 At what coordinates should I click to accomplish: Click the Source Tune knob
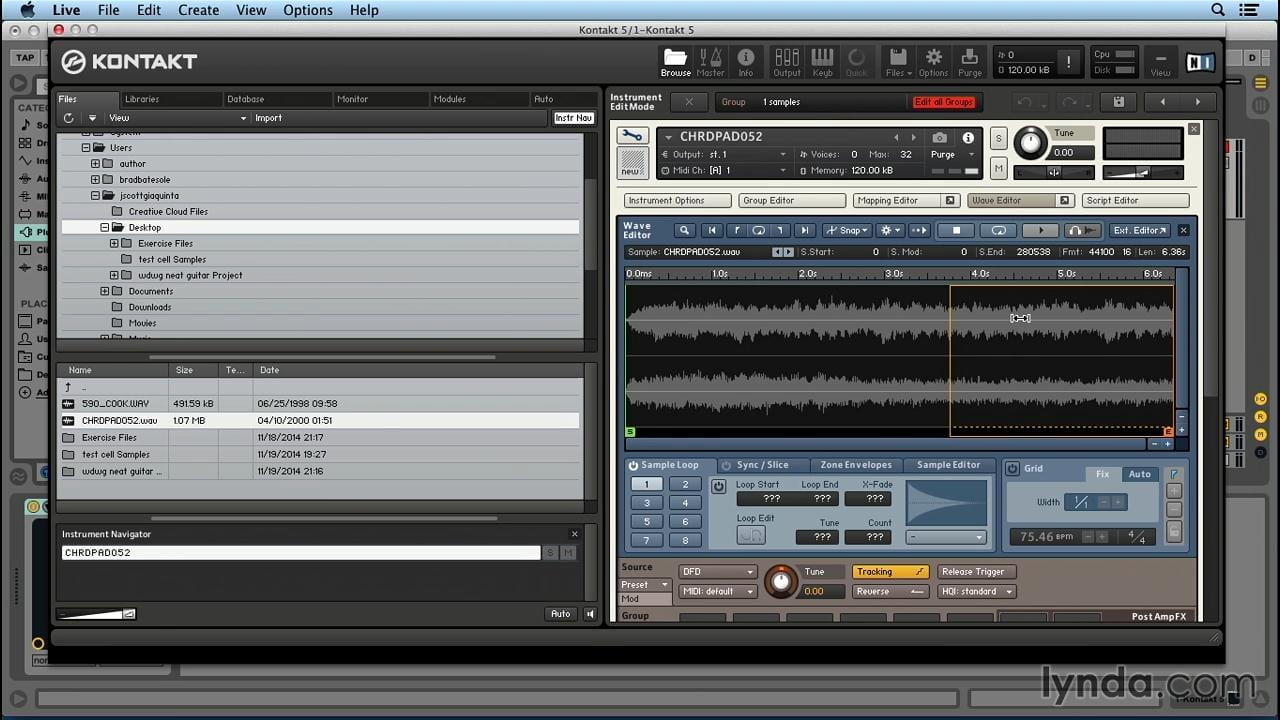tap(781, 581)
